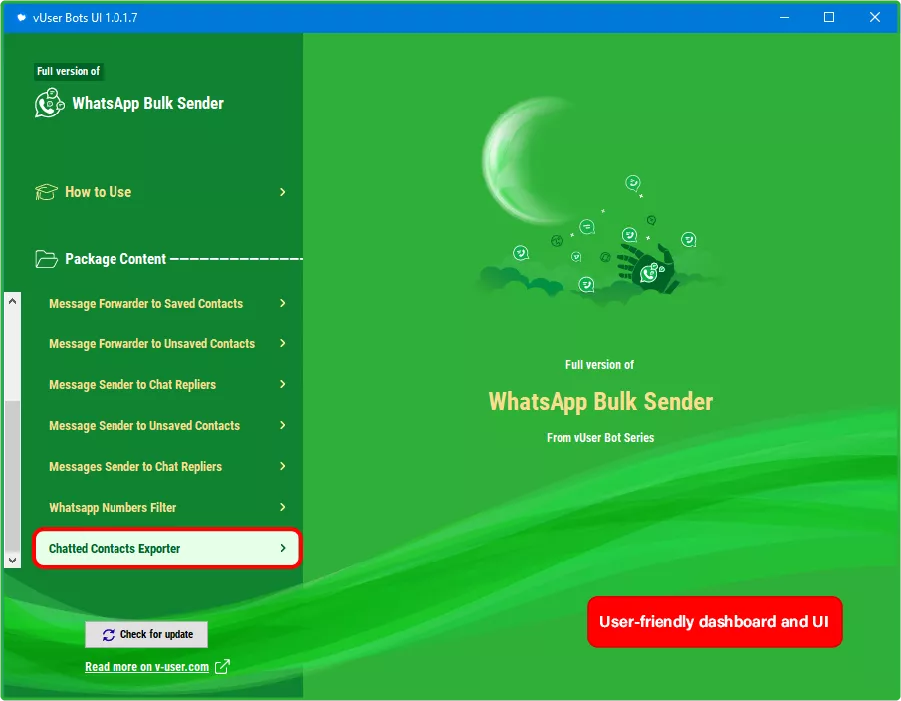Expand Message Sender to Chat Repliers arrow

283,384
